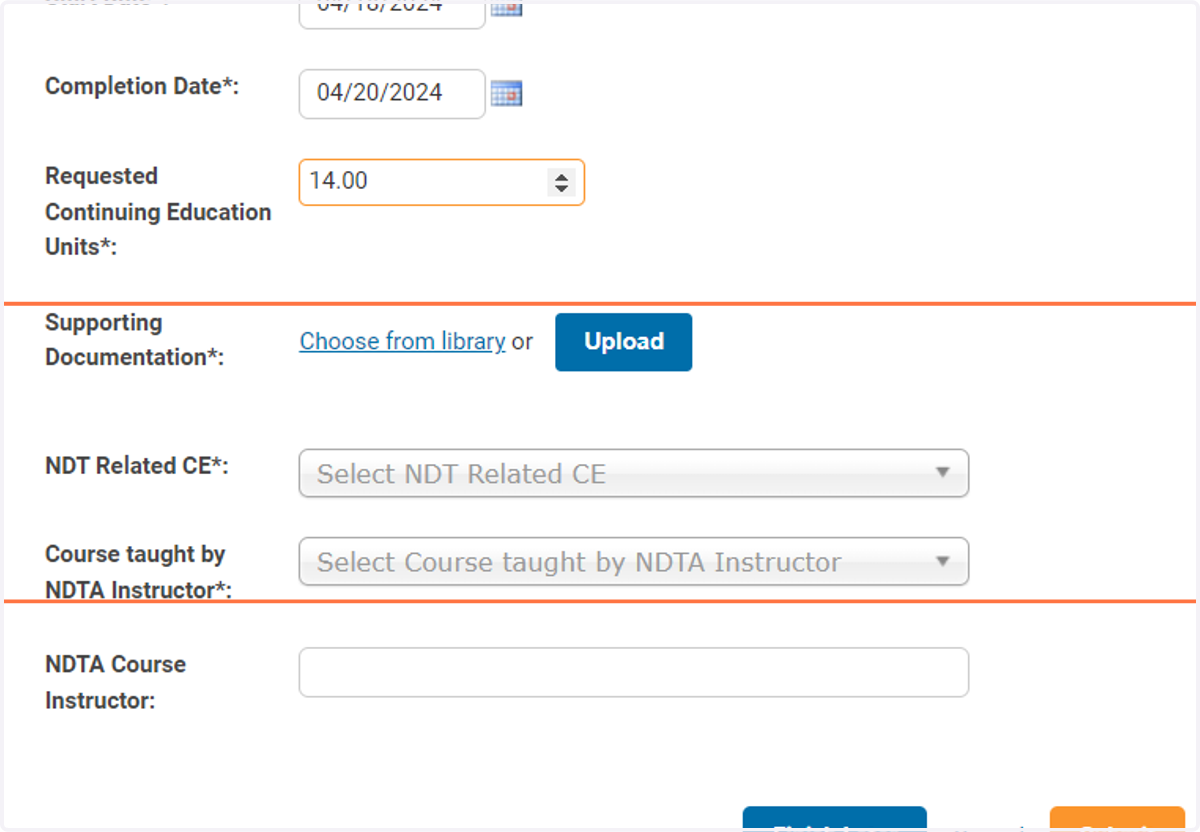This screenshot has width=1200, height=832.
Task: Open the Select NDT Related CE dropdown
Action: pyautogui.click(x=634, y=473)
